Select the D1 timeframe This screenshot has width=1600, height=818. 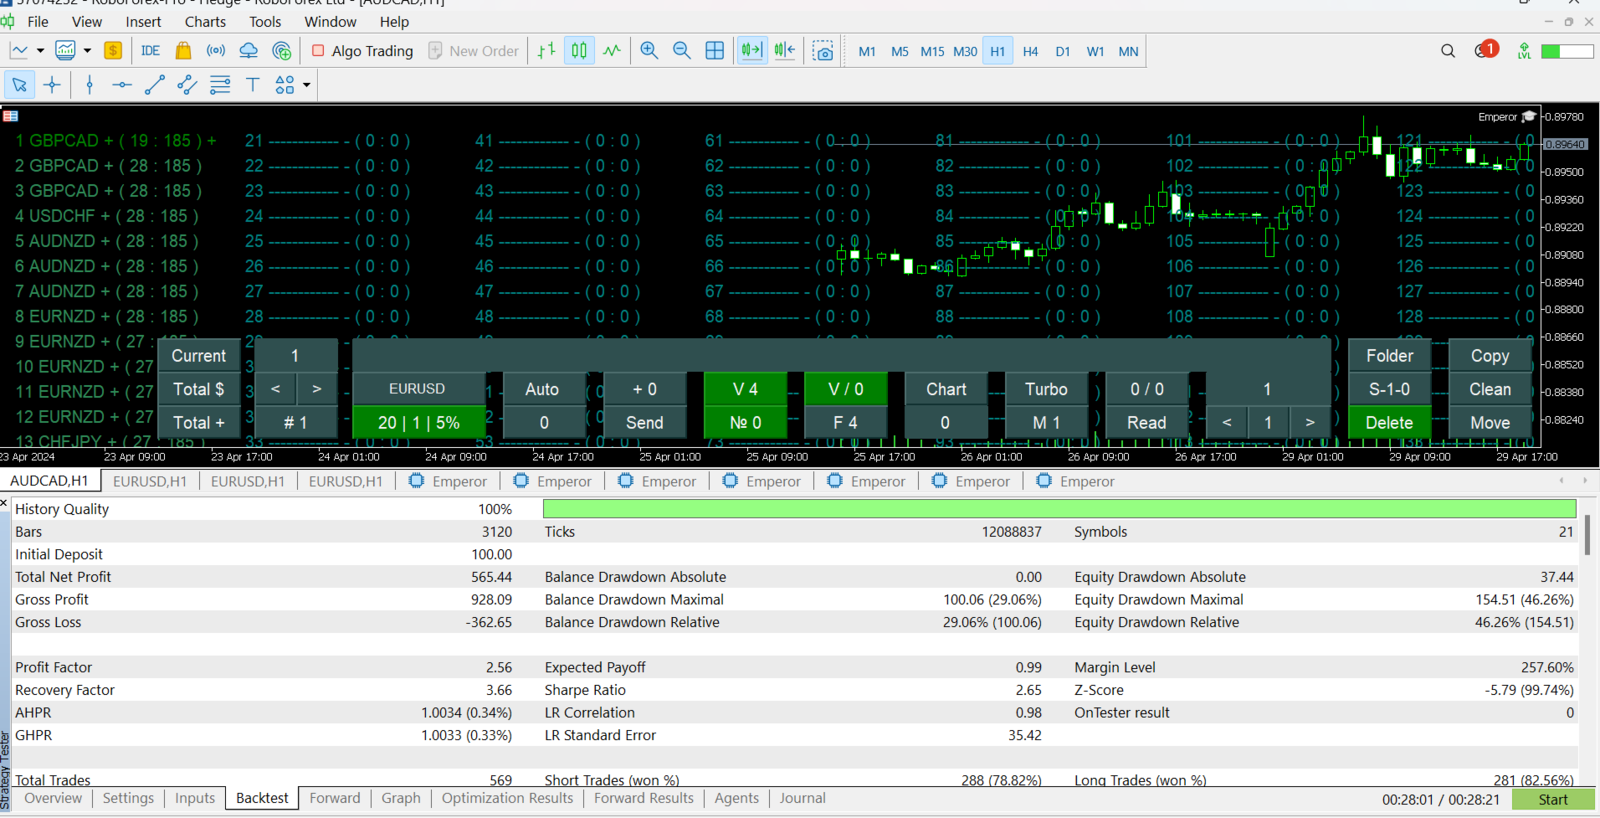click(x=1063, y=51)
